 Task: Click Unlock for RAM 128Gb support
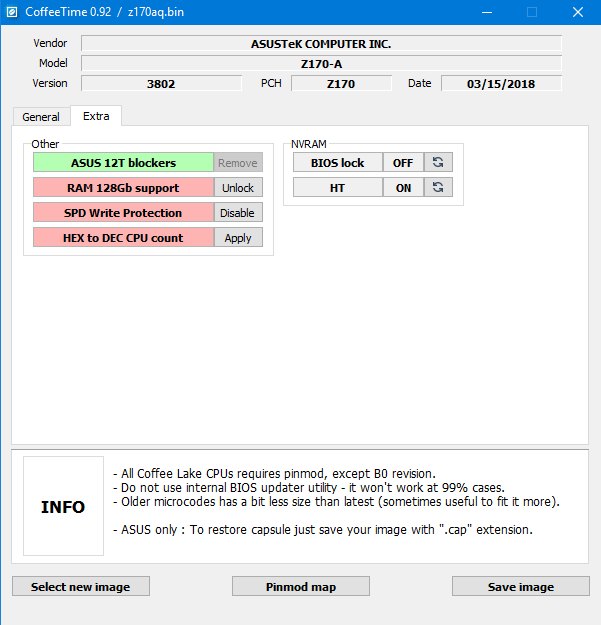click(x=238, y=188)
